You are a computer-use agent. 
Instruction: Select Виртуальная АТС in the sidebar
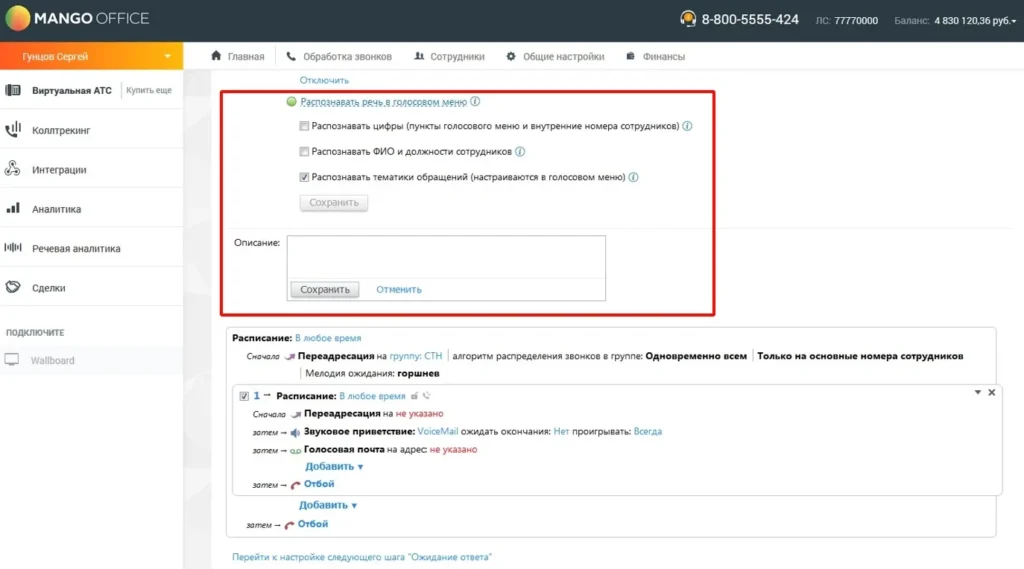72,91
